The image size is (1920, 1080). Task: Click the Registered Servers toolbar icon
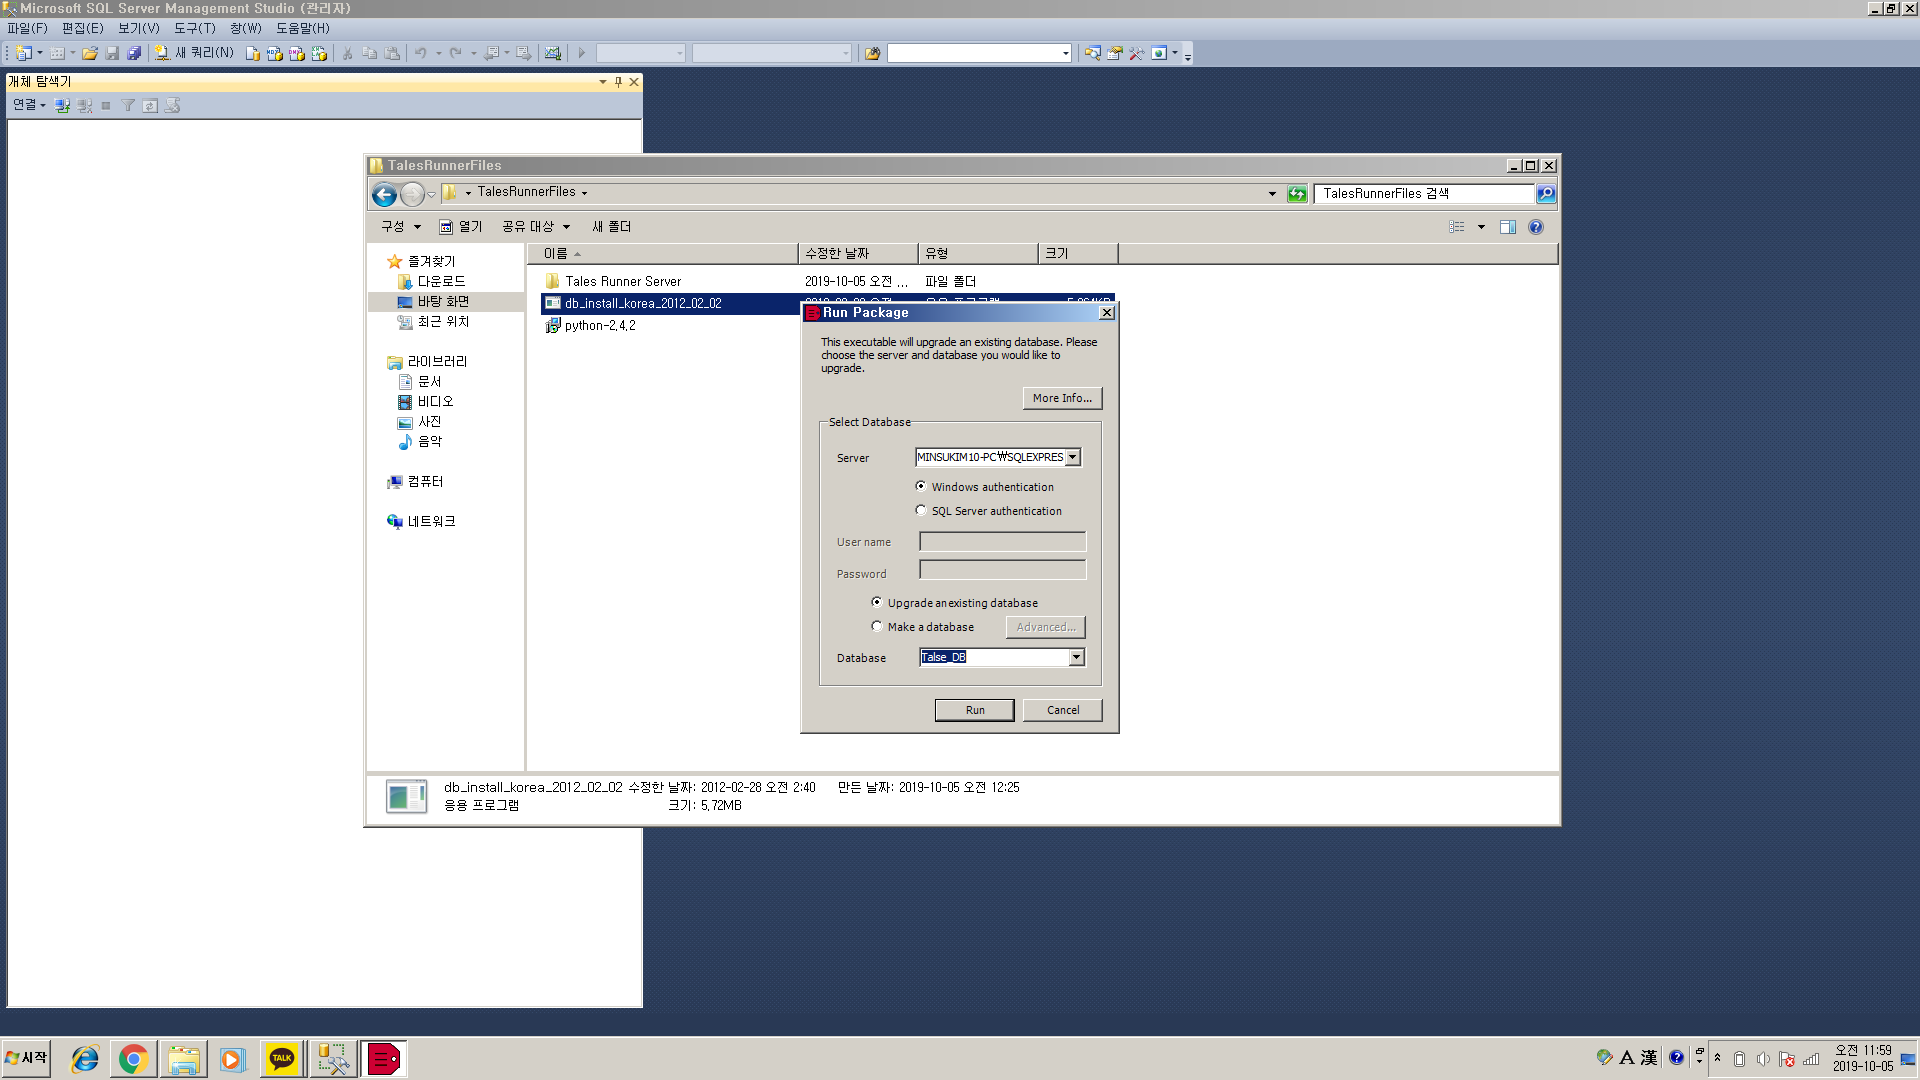(x=1093, y=53)
